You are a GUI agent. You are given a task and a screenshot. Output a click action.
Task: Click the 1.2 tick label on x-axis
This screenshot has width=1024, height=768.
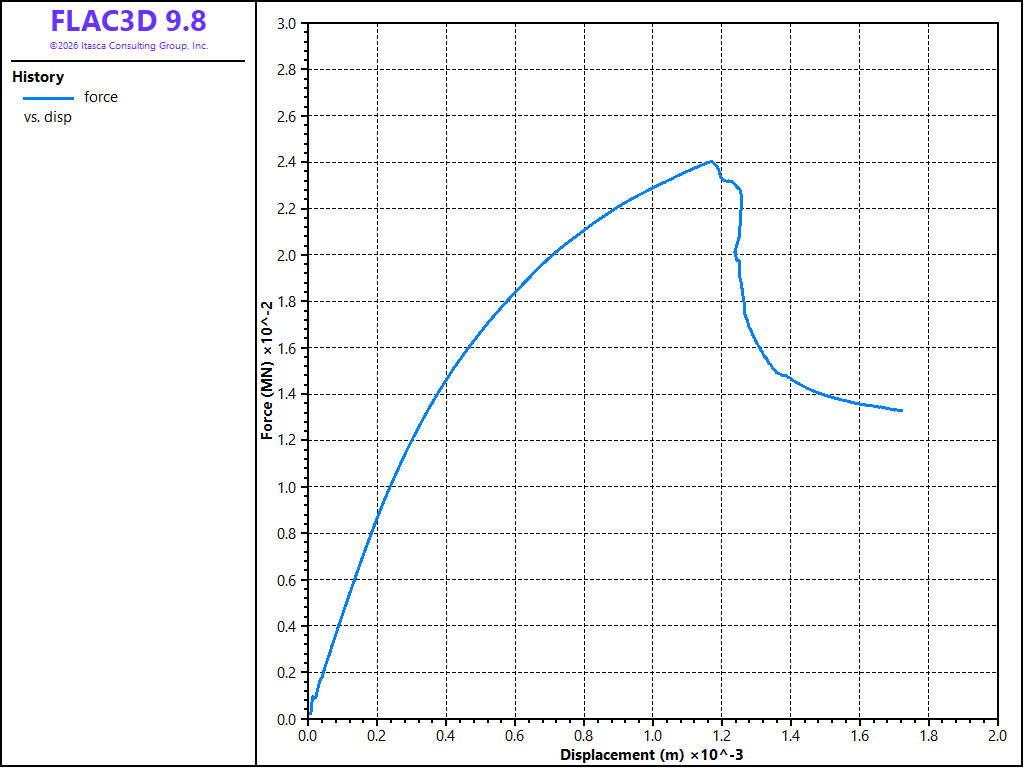click(722, 735)
